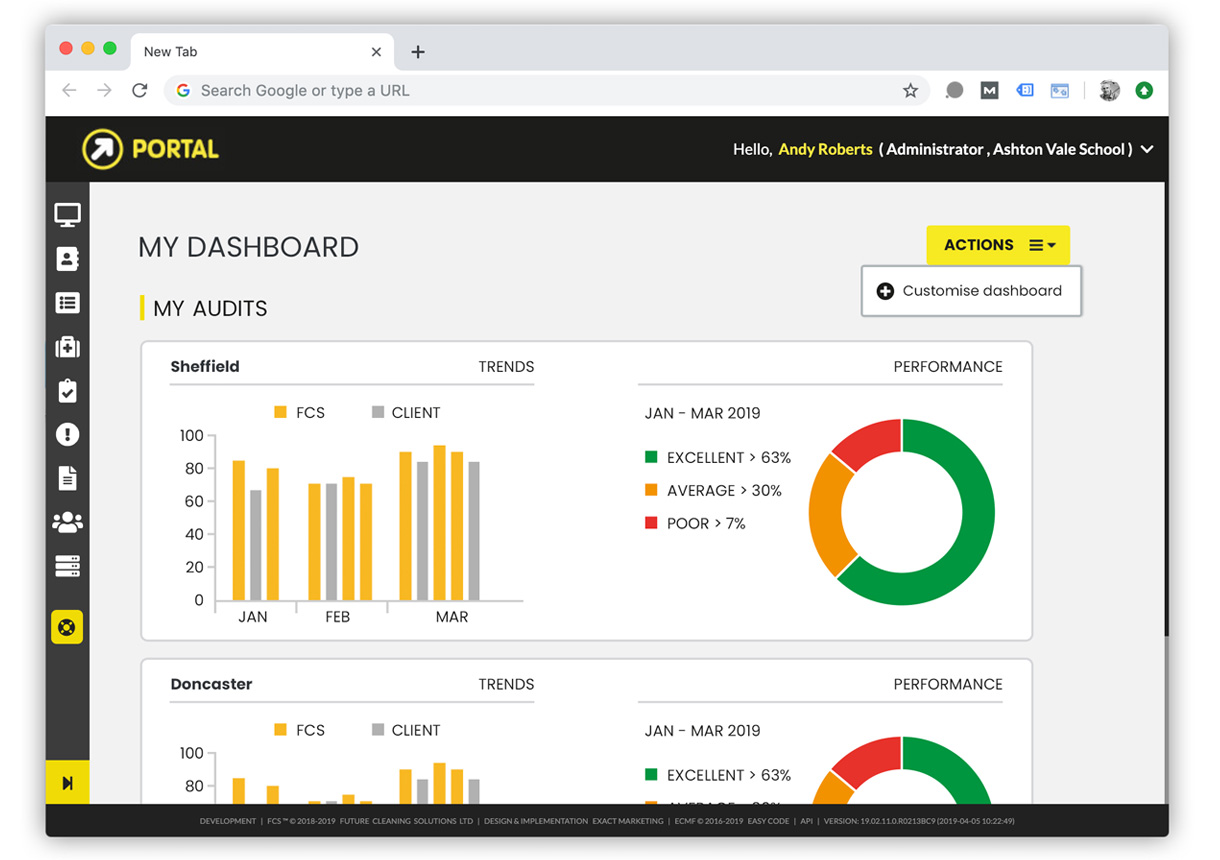
Task: Click the MAR label on Sheffield chart
Action: [x=452, y=617]
